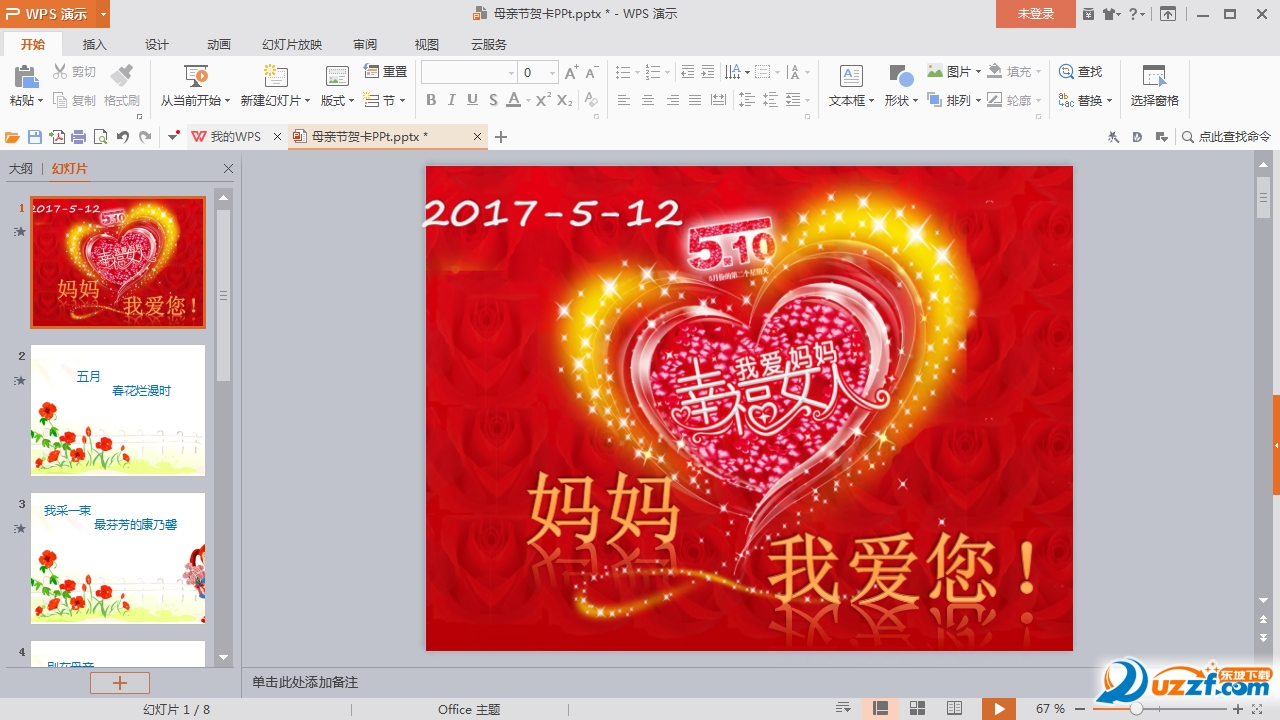Decrease font size with A- icon
1280x720 pixels.
tap(591, 72)
